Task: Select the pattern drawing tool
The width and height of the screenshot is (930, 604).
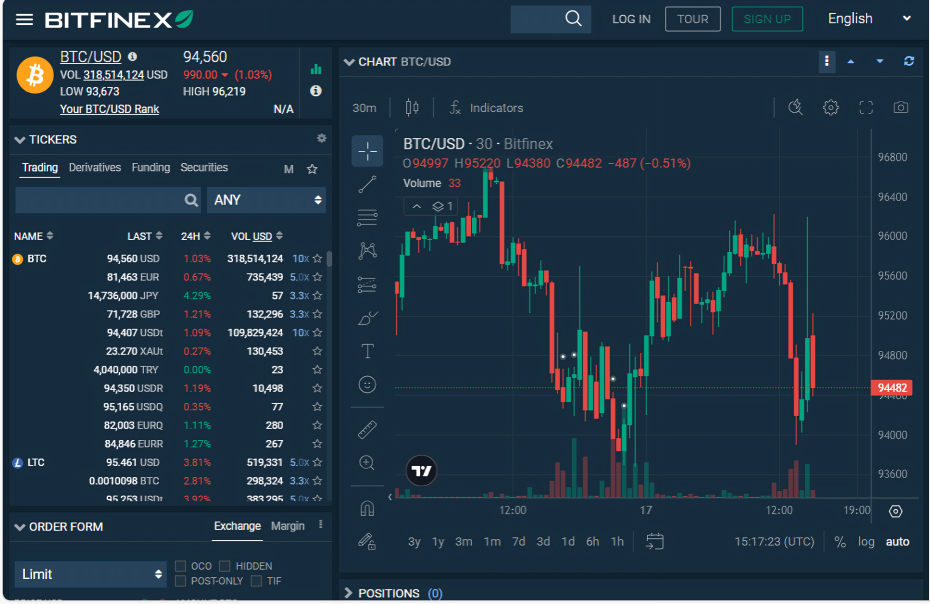Action: [x=367, y=251]
